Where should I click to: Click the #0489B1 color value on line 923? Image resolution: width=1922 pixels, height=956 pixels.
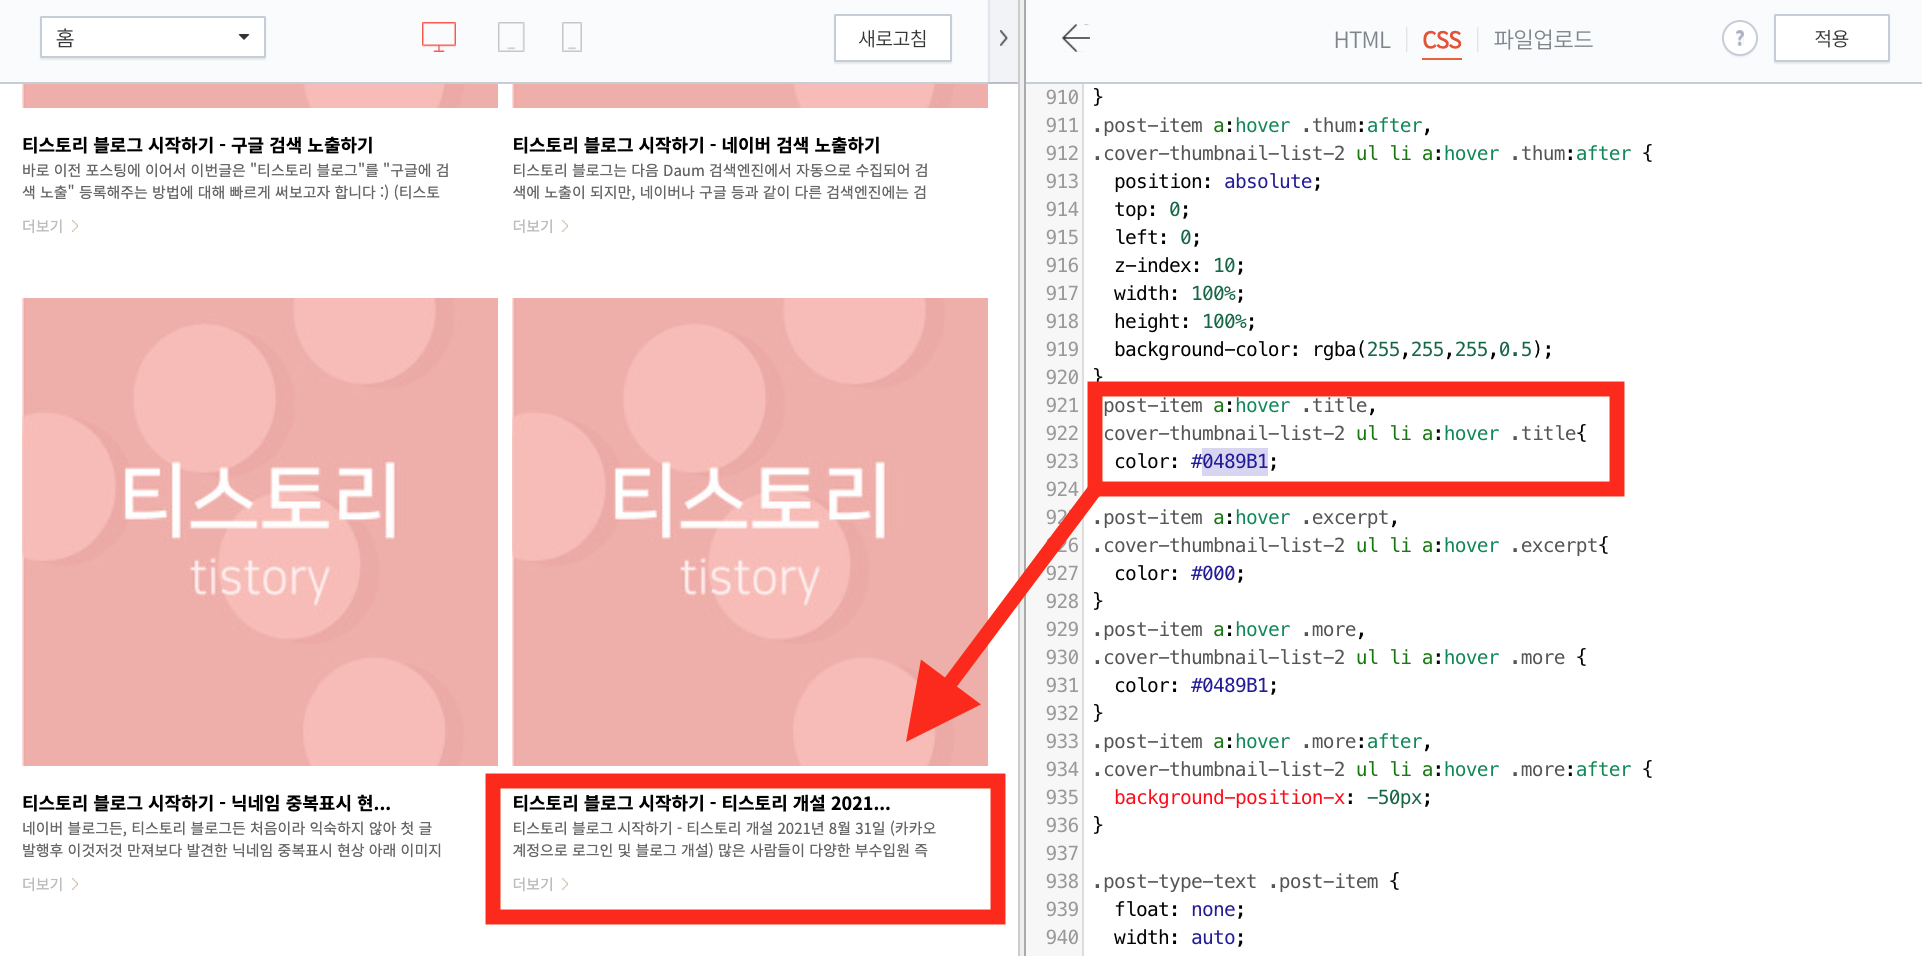pyautogui.click(x=1229, y=461)
